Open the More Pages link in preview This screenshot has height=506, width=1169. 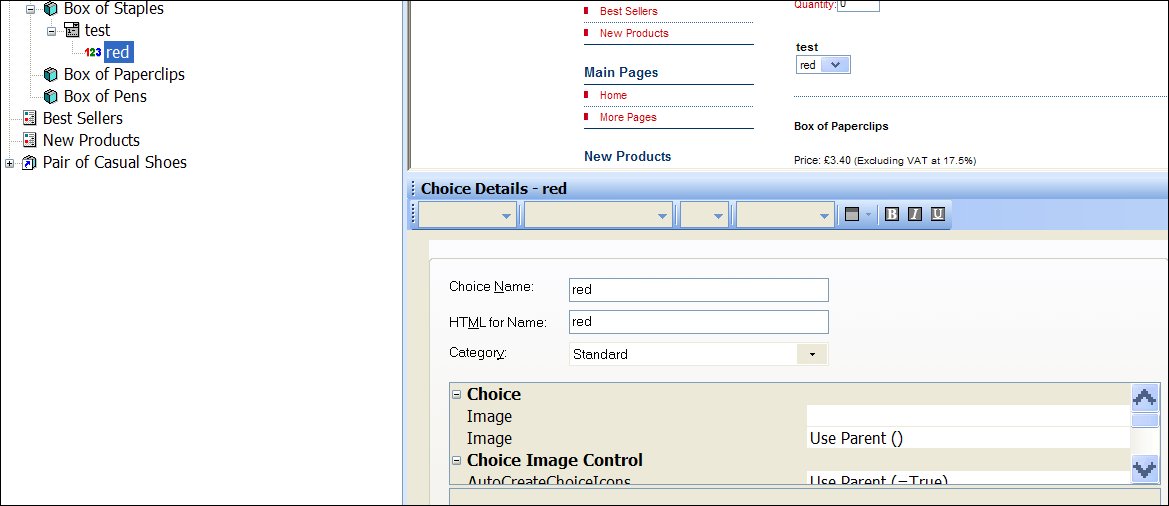pyautogui.click(x=628, y=117)
